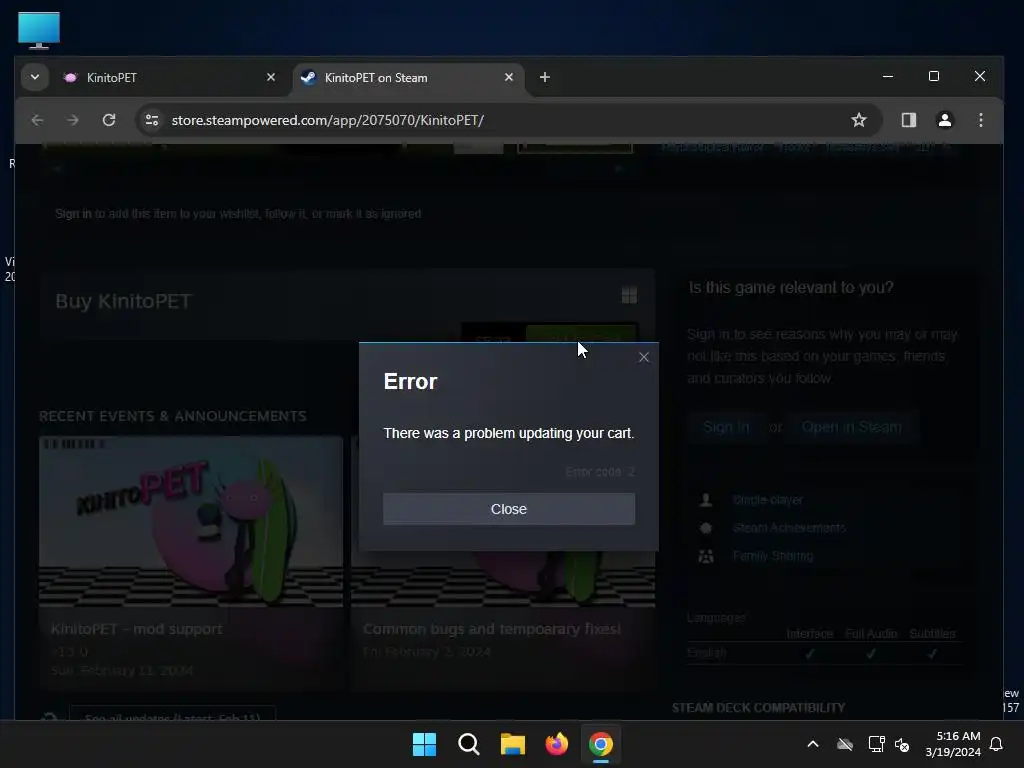This screenshot has width=1024, height=768.
Task: Open the Chrome profile menu
Action: click(x=944, y=120)
